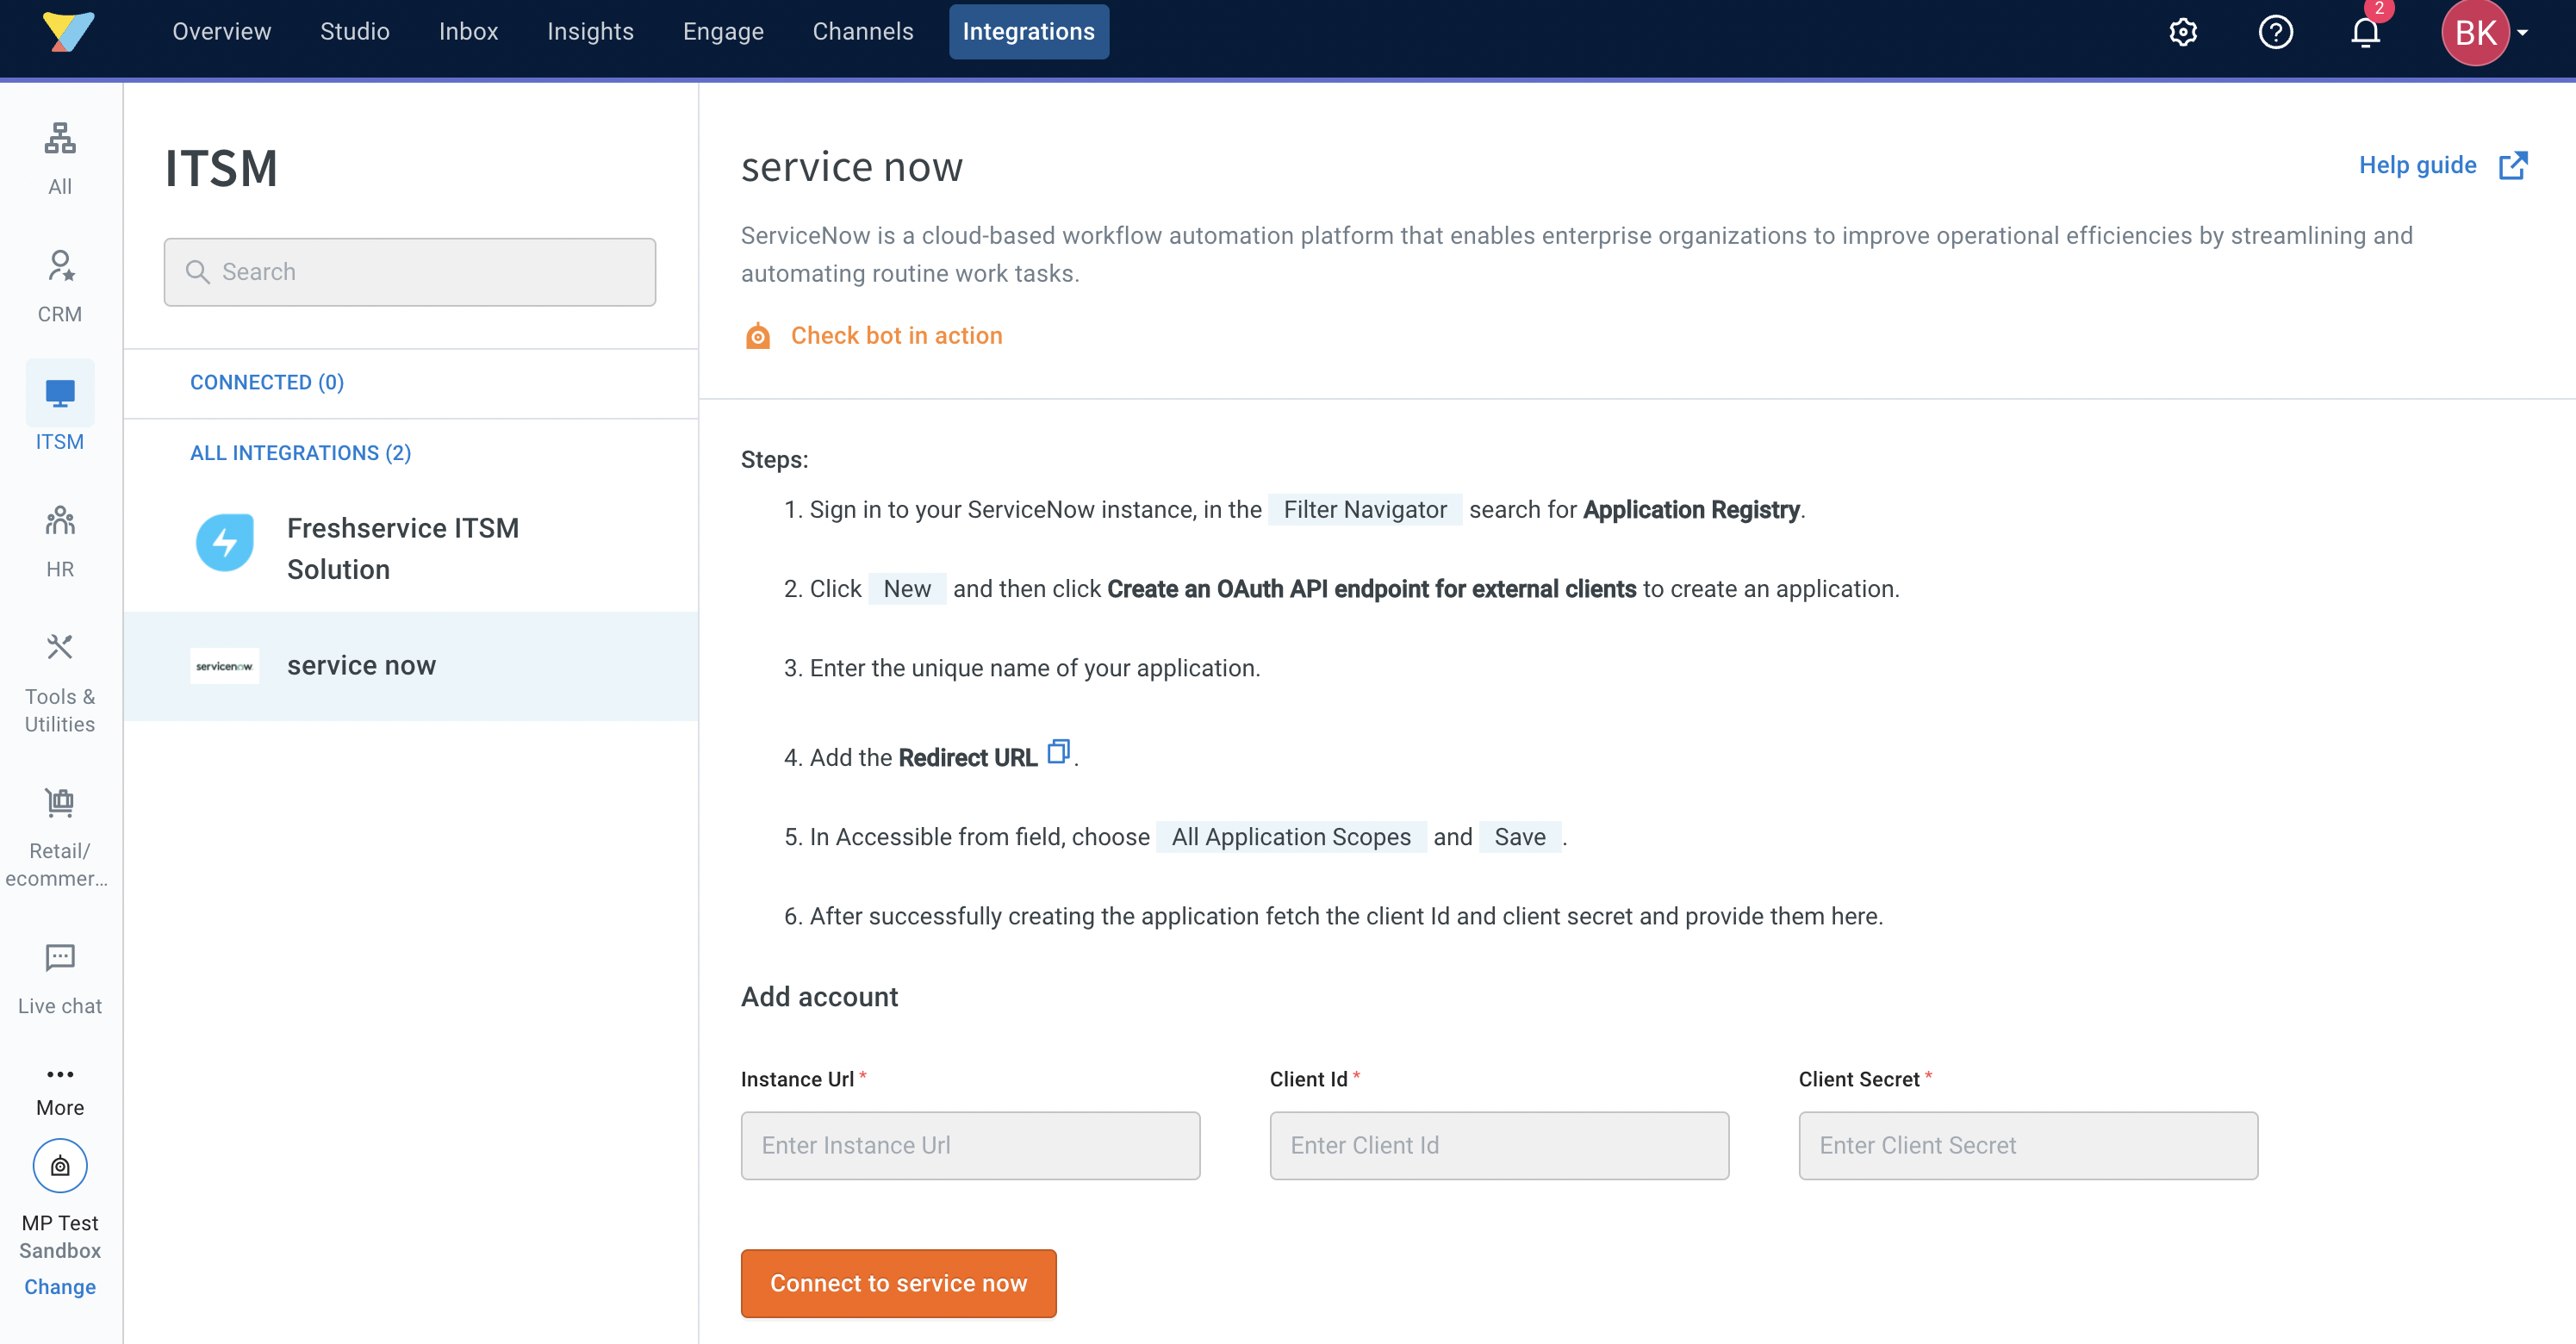Select the All integrations category icon
This screenshot has height=1344, width=2576.
60,138
